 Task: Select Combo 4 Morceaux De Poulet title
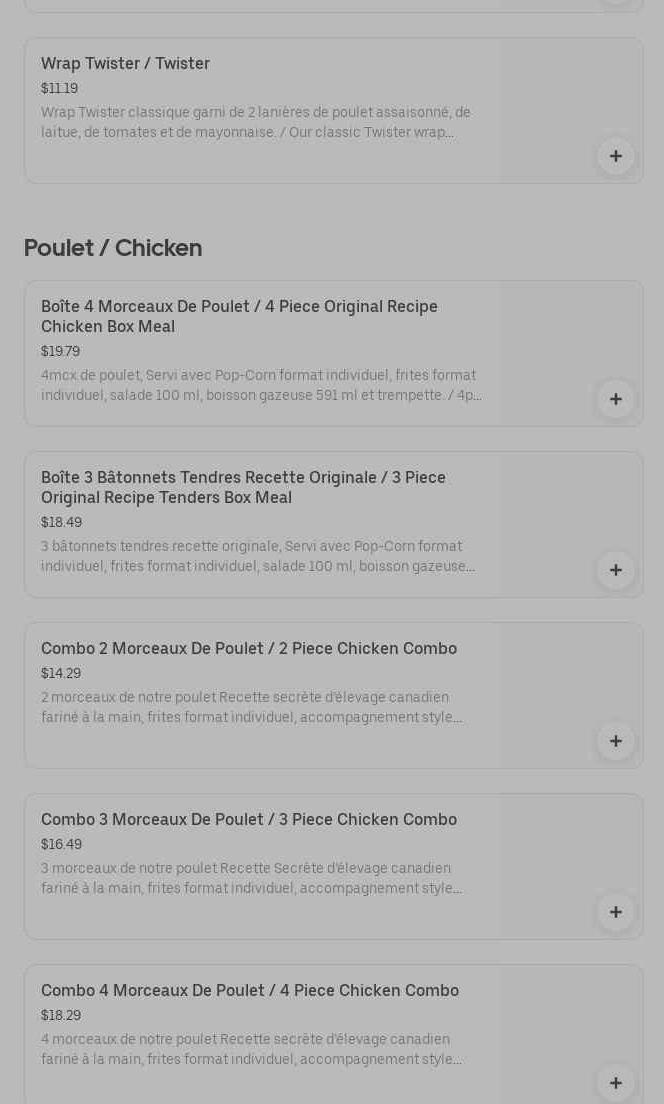pyautogui.click(x=250, y=991)
